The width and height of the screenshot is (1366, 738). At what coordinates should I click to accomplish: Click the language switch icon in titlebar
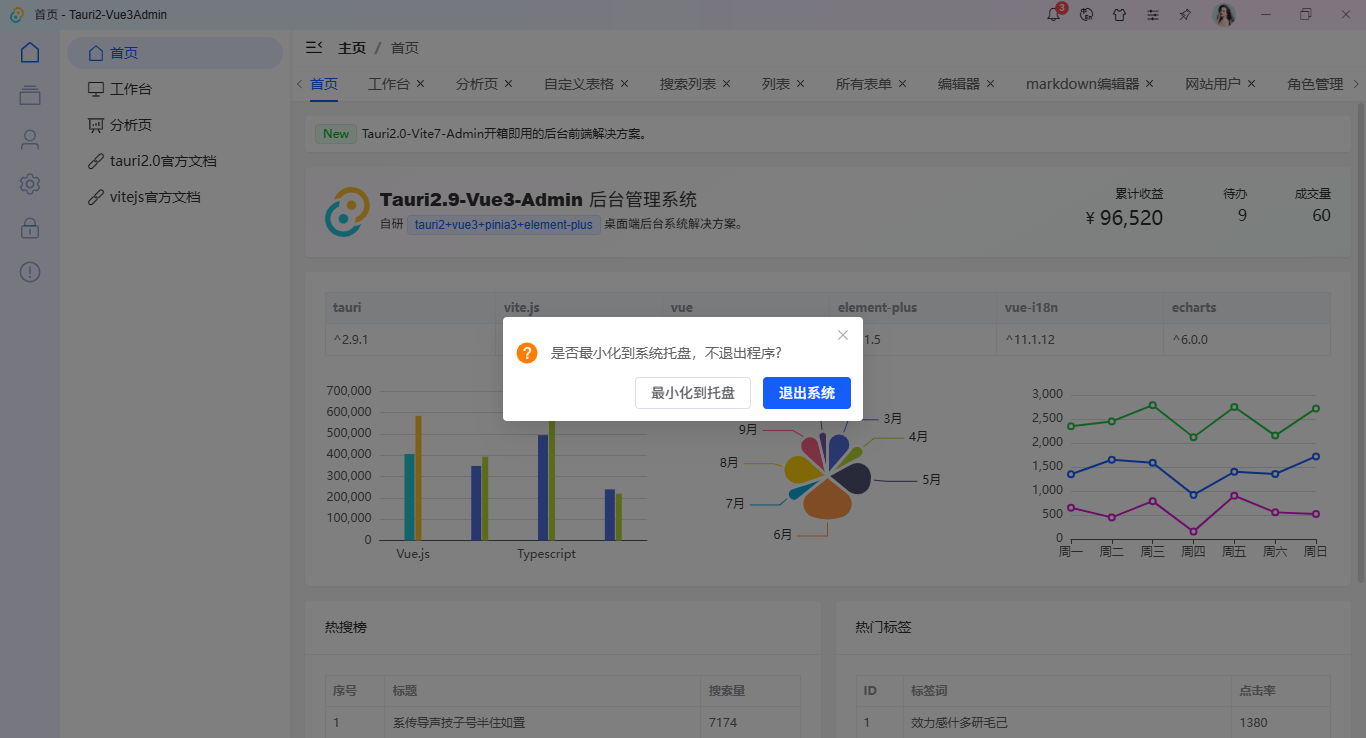[x=1086, y=15]
